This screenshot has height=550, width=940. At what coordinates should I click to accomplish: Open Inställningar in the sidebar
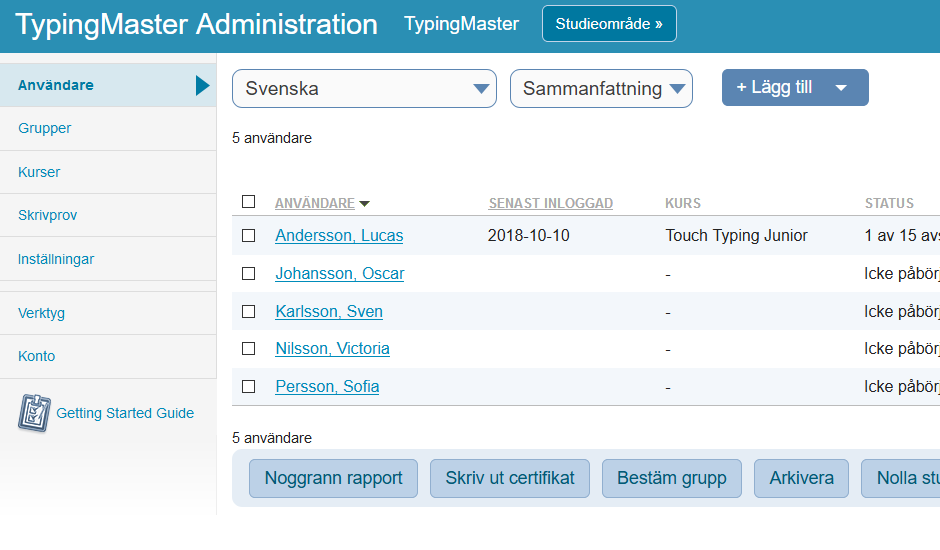(x=108, y=259)
